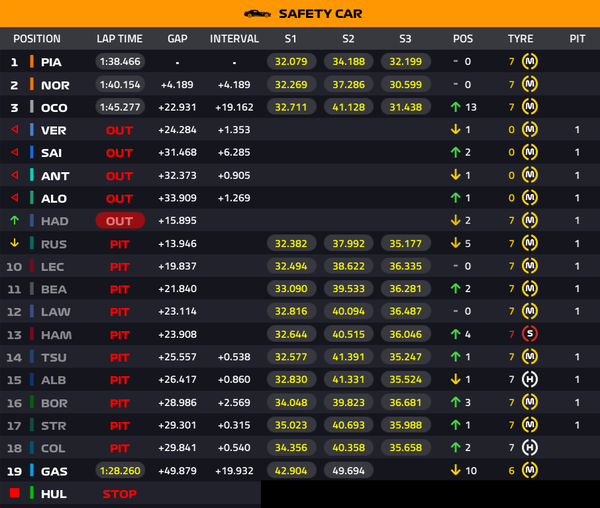This screenshot has height=508, width=600.
Task: Click the yellow down arrow for VER position
Action: (x=455, y=129)
